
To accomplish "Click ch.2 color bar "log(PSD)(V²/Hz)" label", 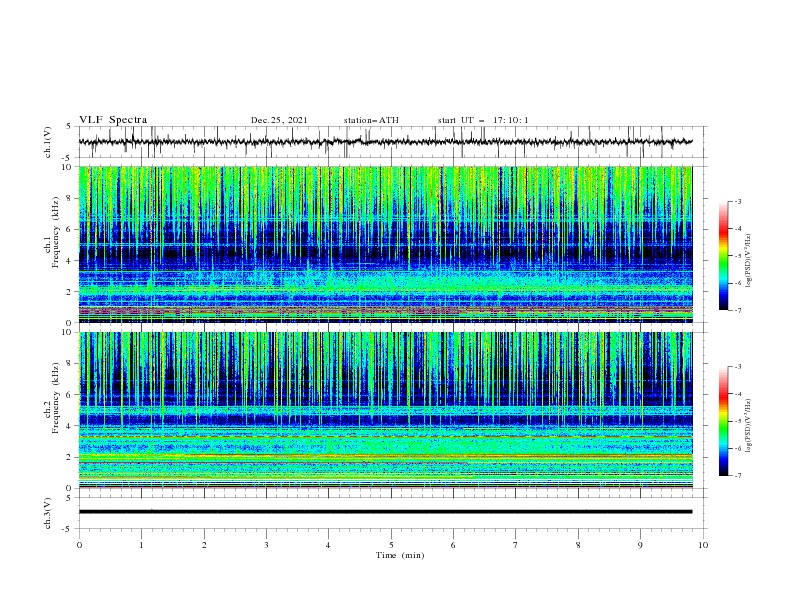I will pyautogui.click(x=748, y=425).
